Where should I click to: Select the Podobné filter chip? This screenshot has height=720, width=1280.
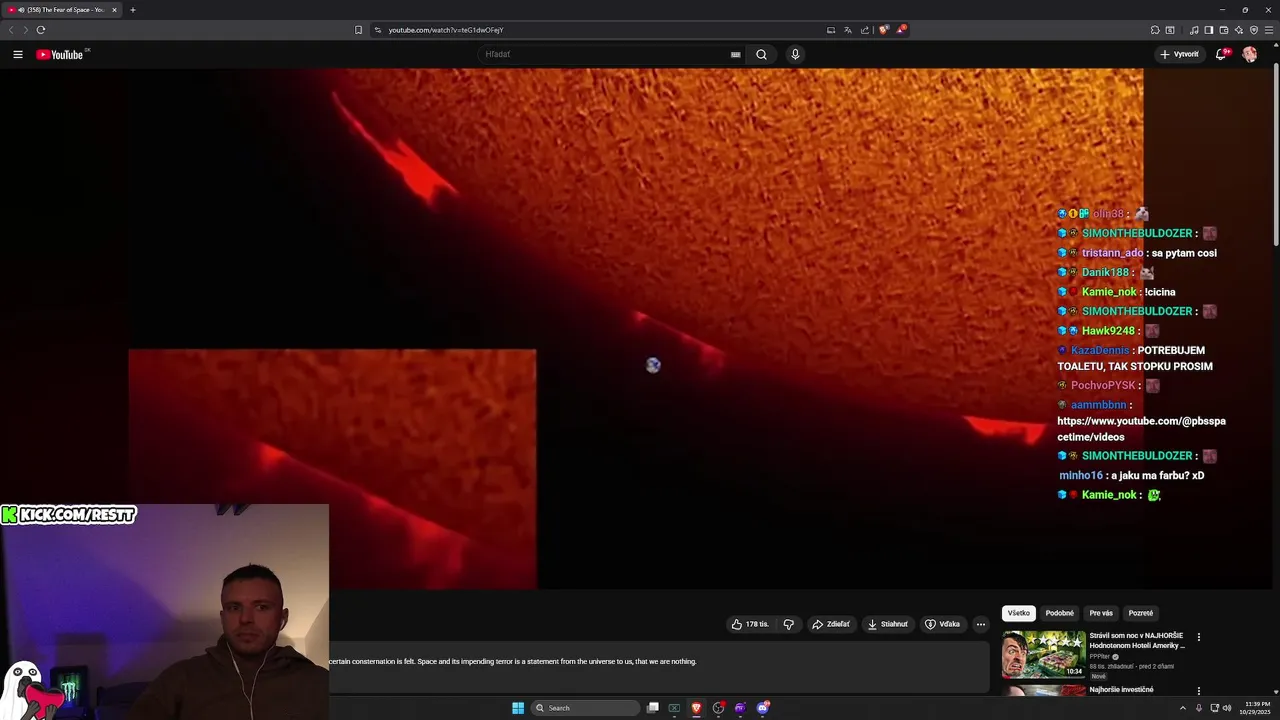[1059, 613]
